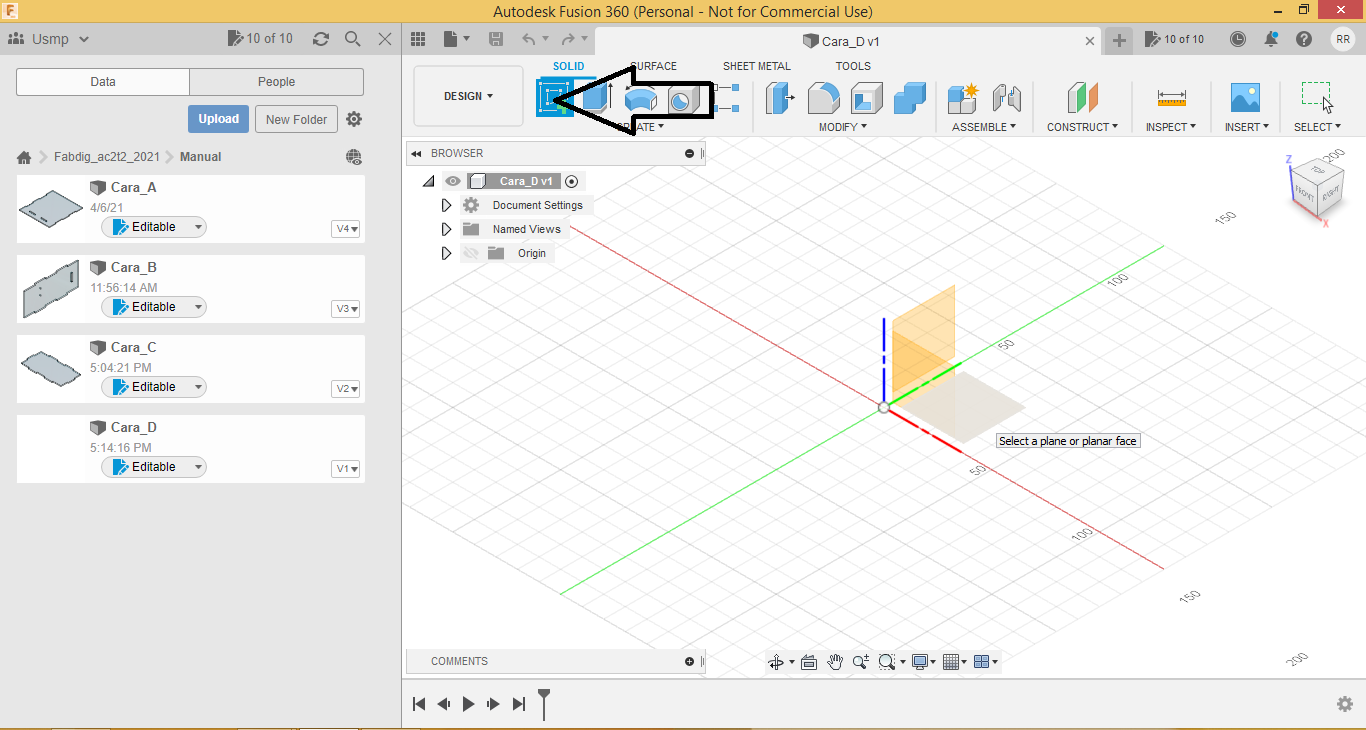Activate the Measure tool
The height and width of the screenshot is (730, 1366).
(1171, 98)
